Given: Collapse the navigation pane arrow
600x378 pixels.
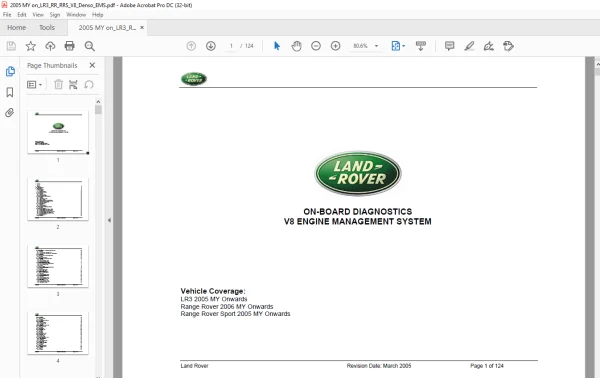Looking at the screenshot, I should coord(109,220).
